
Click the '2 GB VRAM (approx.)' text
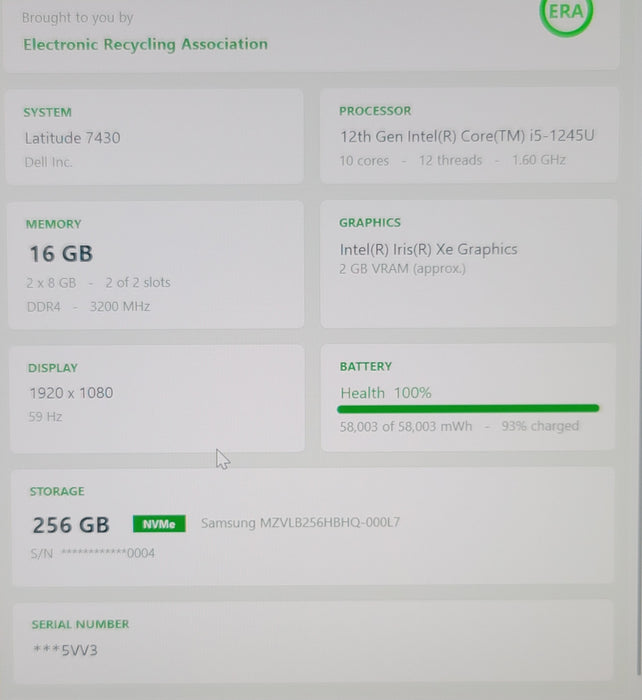pos(402,269)
